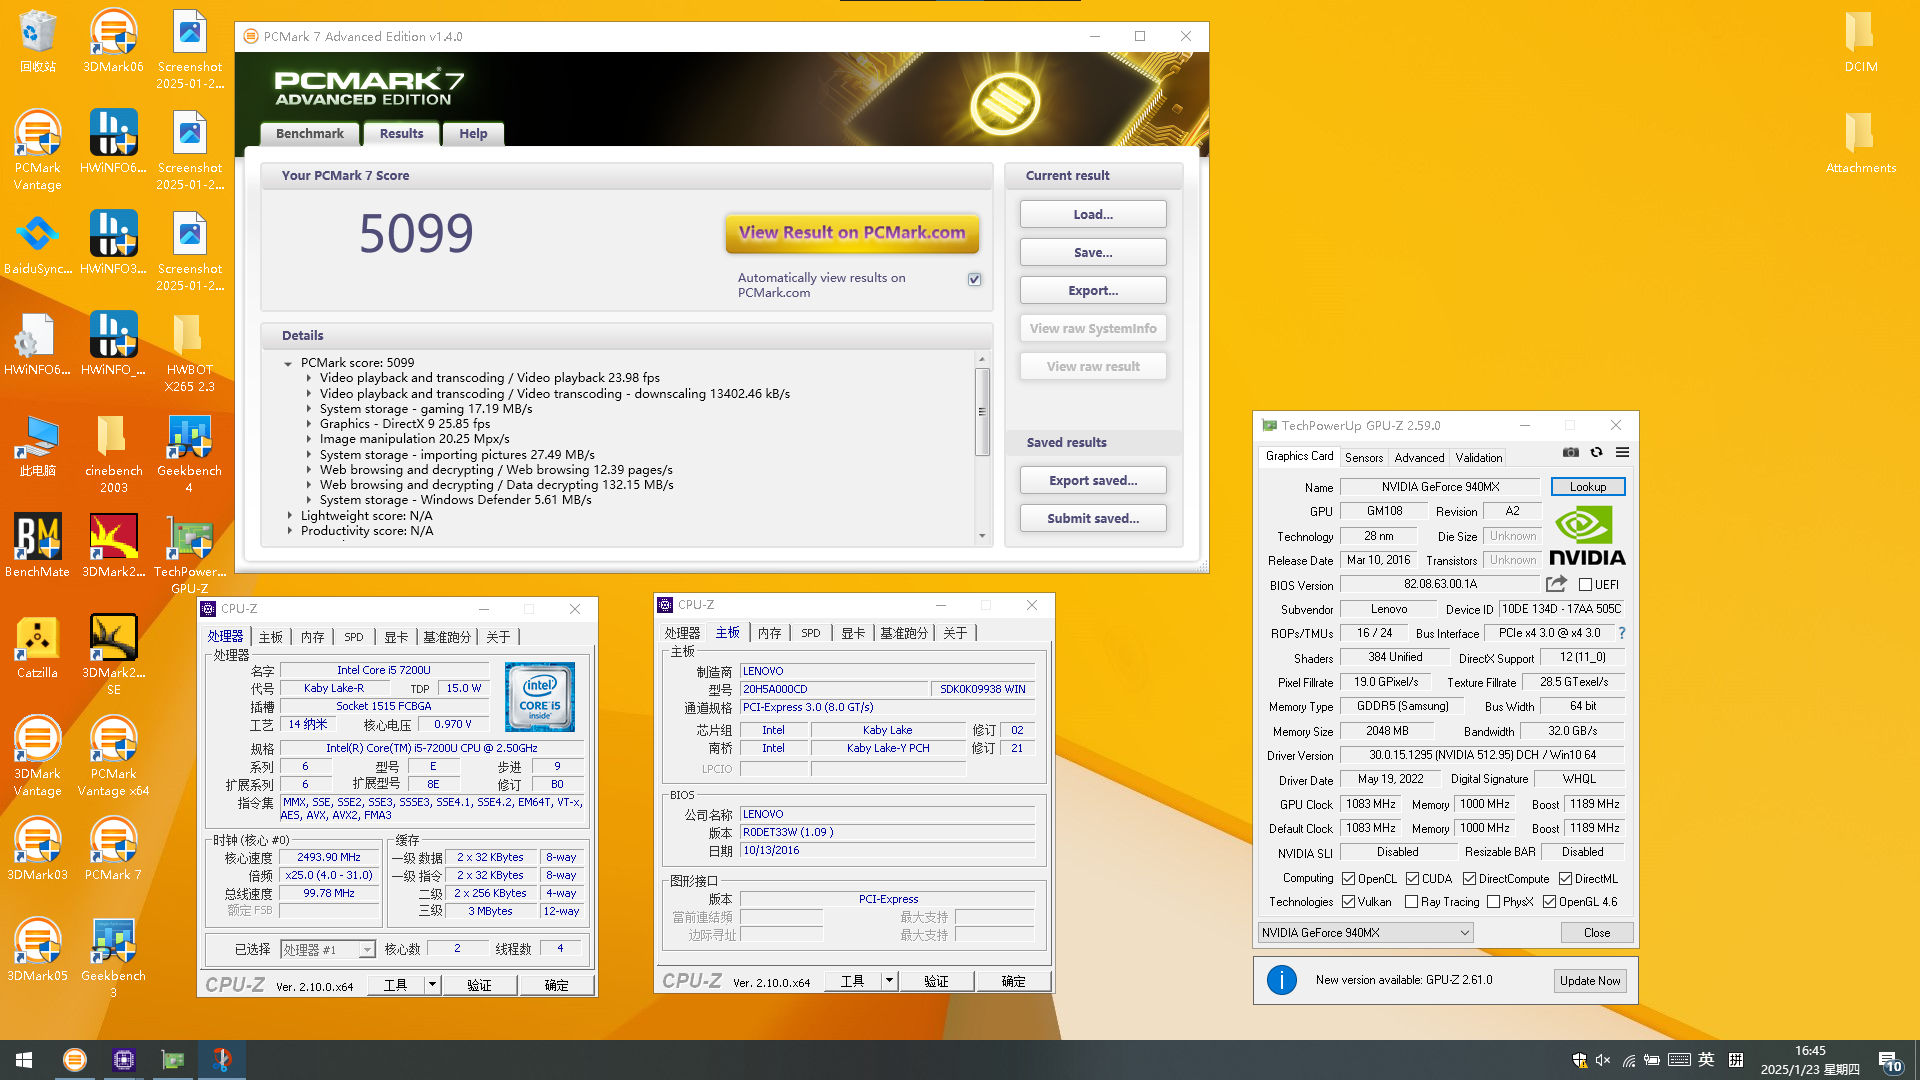Screen dimensions: 1920x1080
Task: Click the Update Now button
Action: 1590,981
